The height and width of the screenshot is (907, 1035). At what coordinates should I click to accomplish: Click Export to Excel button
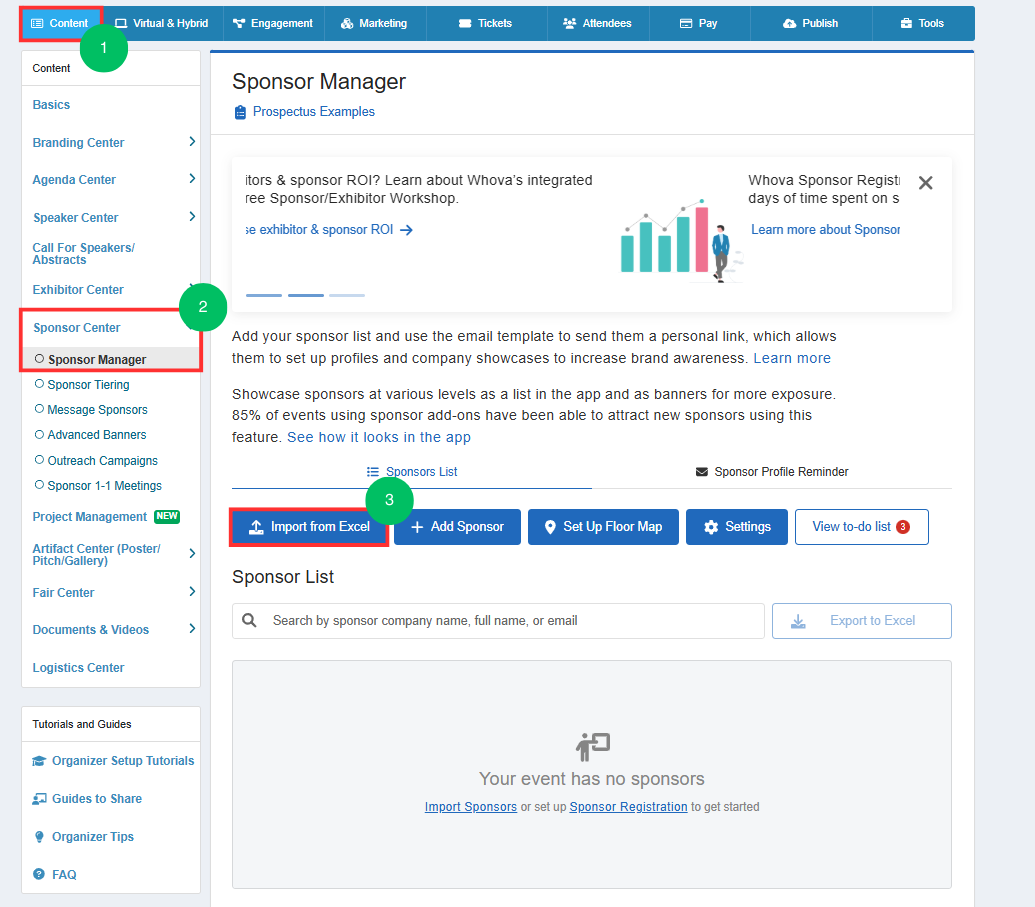(861, 621)
